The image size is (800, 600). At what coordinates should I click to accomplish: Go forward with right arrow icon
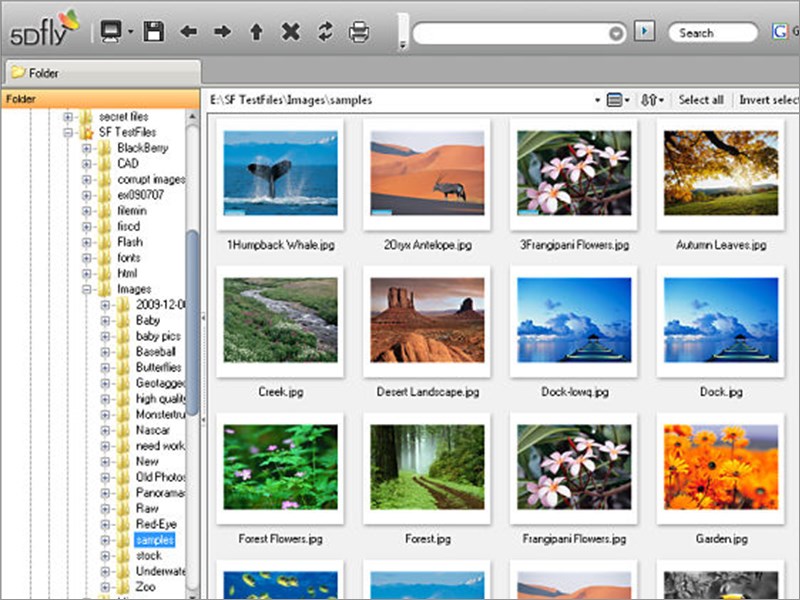(x=222, y=32)
